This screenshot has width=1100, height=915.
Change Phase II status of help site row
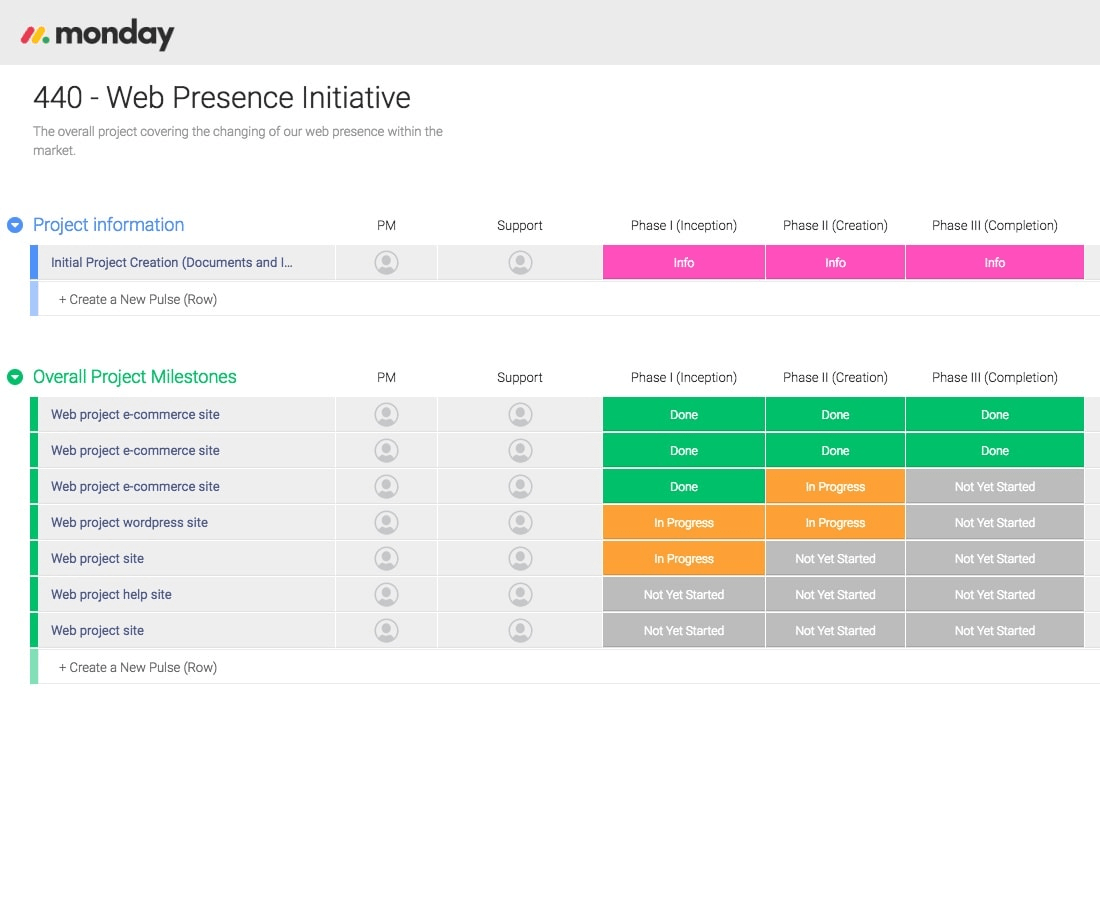click(835, 594)
